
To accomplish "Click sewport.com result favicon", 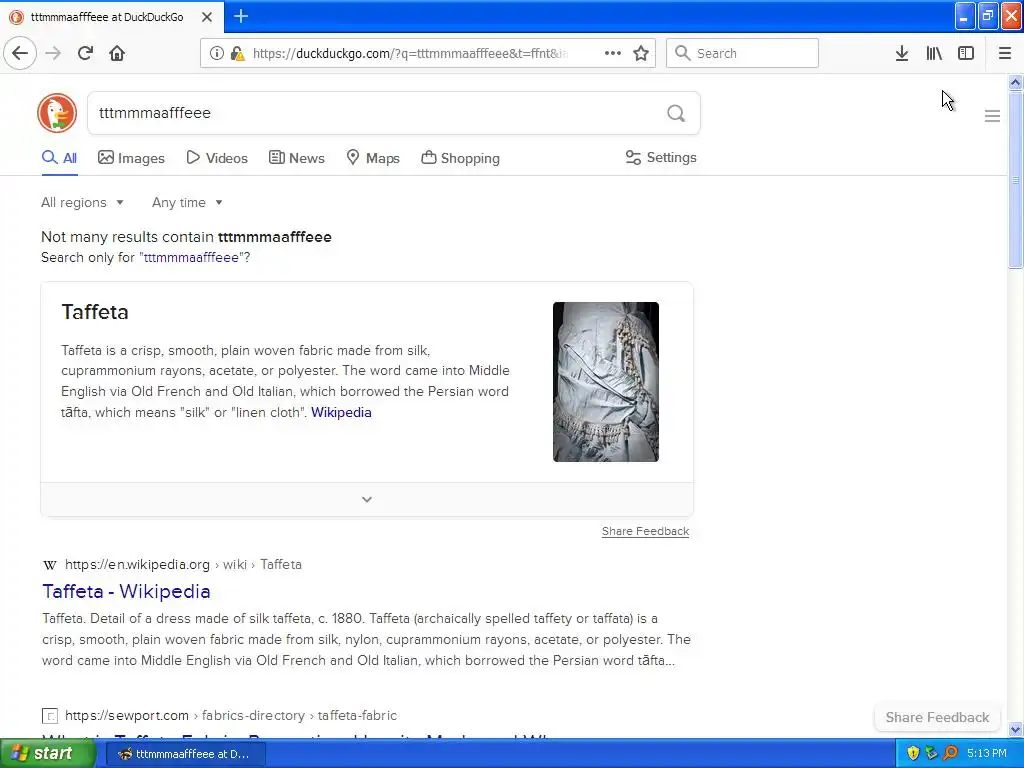I will 50,716.
